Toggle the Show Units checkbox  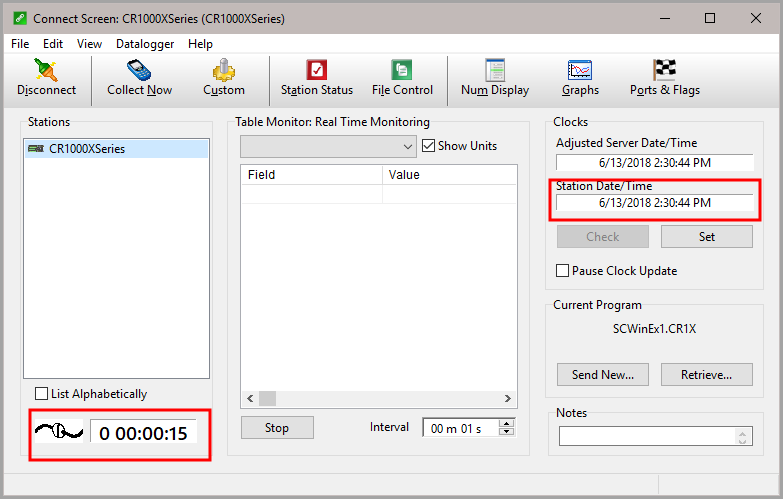(x=428, y=146)
